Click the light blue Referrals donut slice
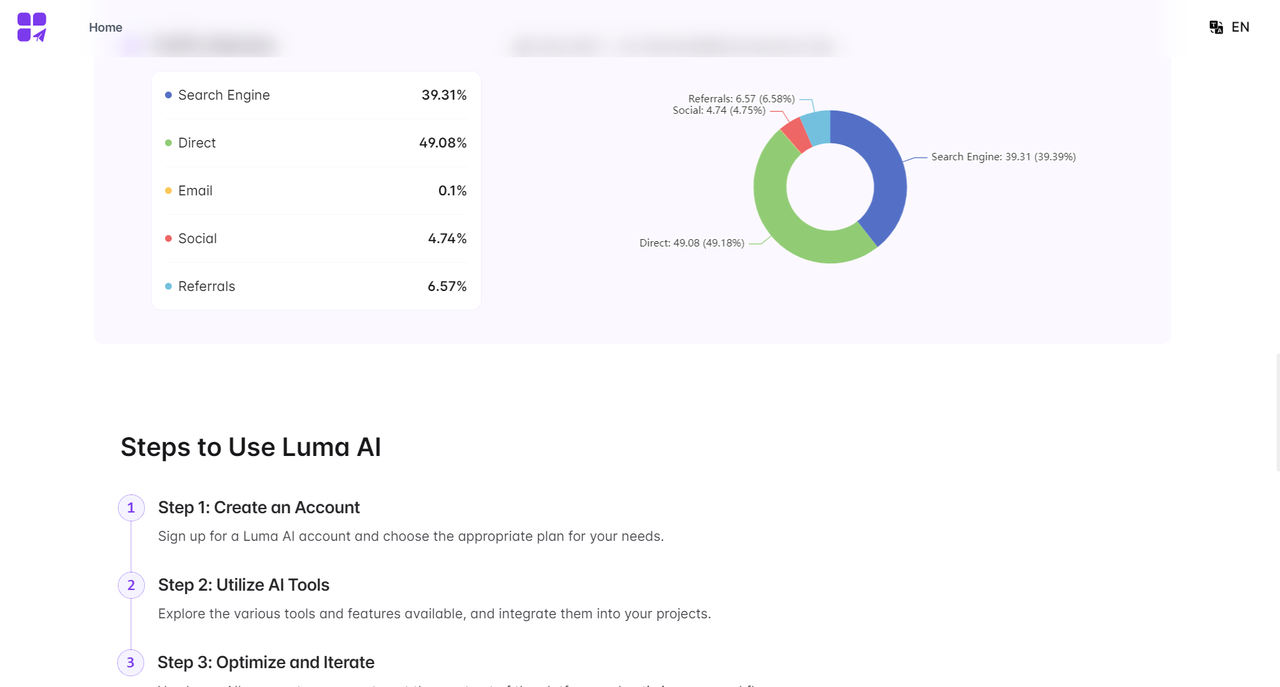This screenshot has height=687, width=1280. click(x=816, y=127)
